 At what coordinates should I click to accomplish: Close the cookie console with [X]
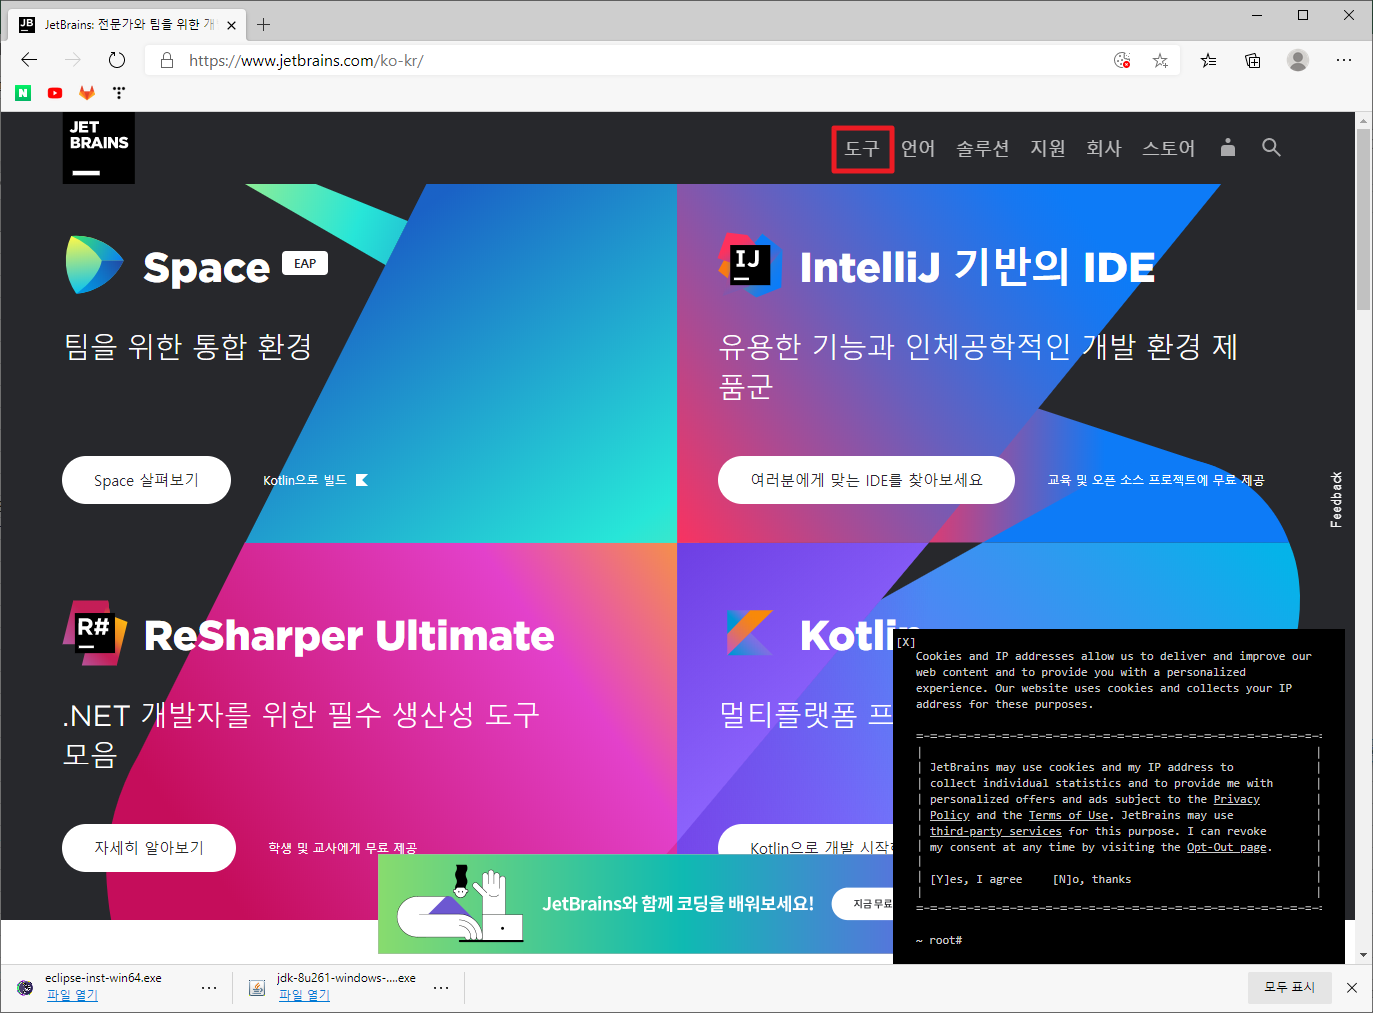[x=906, y=642]
